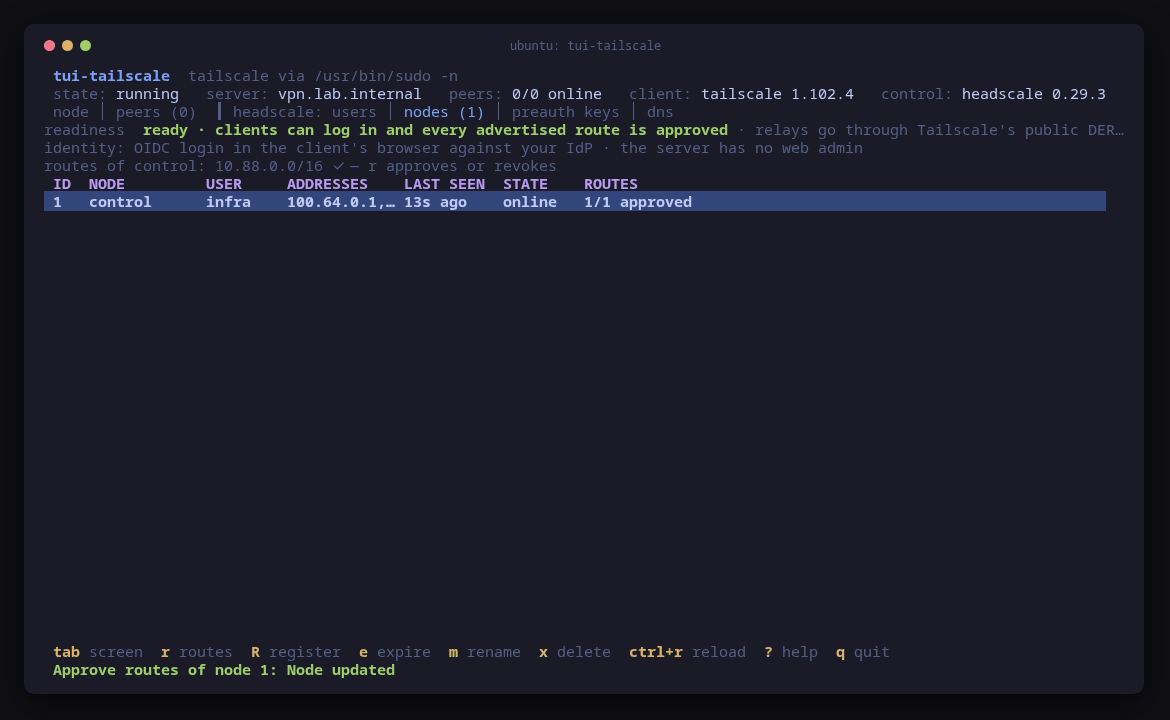1170x720 pixels.
Task: Click the STATE column header
Action: 525,184
